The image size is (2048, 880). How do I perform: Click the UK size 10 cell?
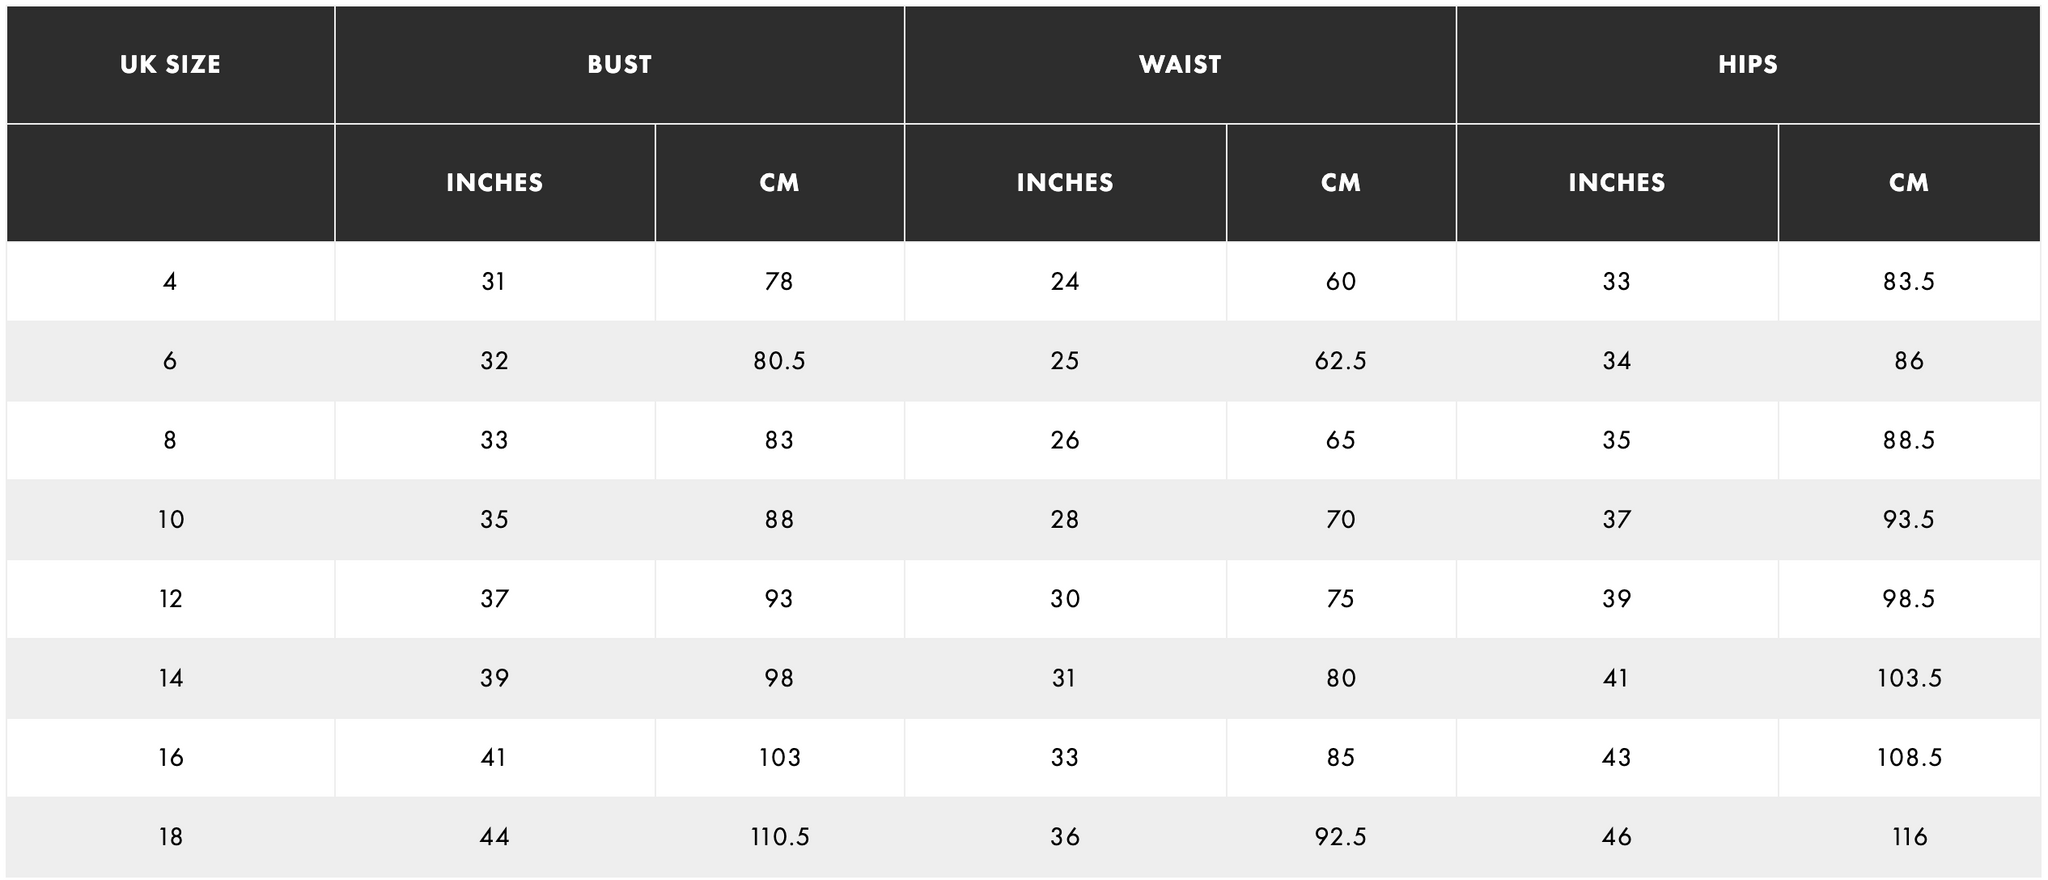tap(170, 520)
